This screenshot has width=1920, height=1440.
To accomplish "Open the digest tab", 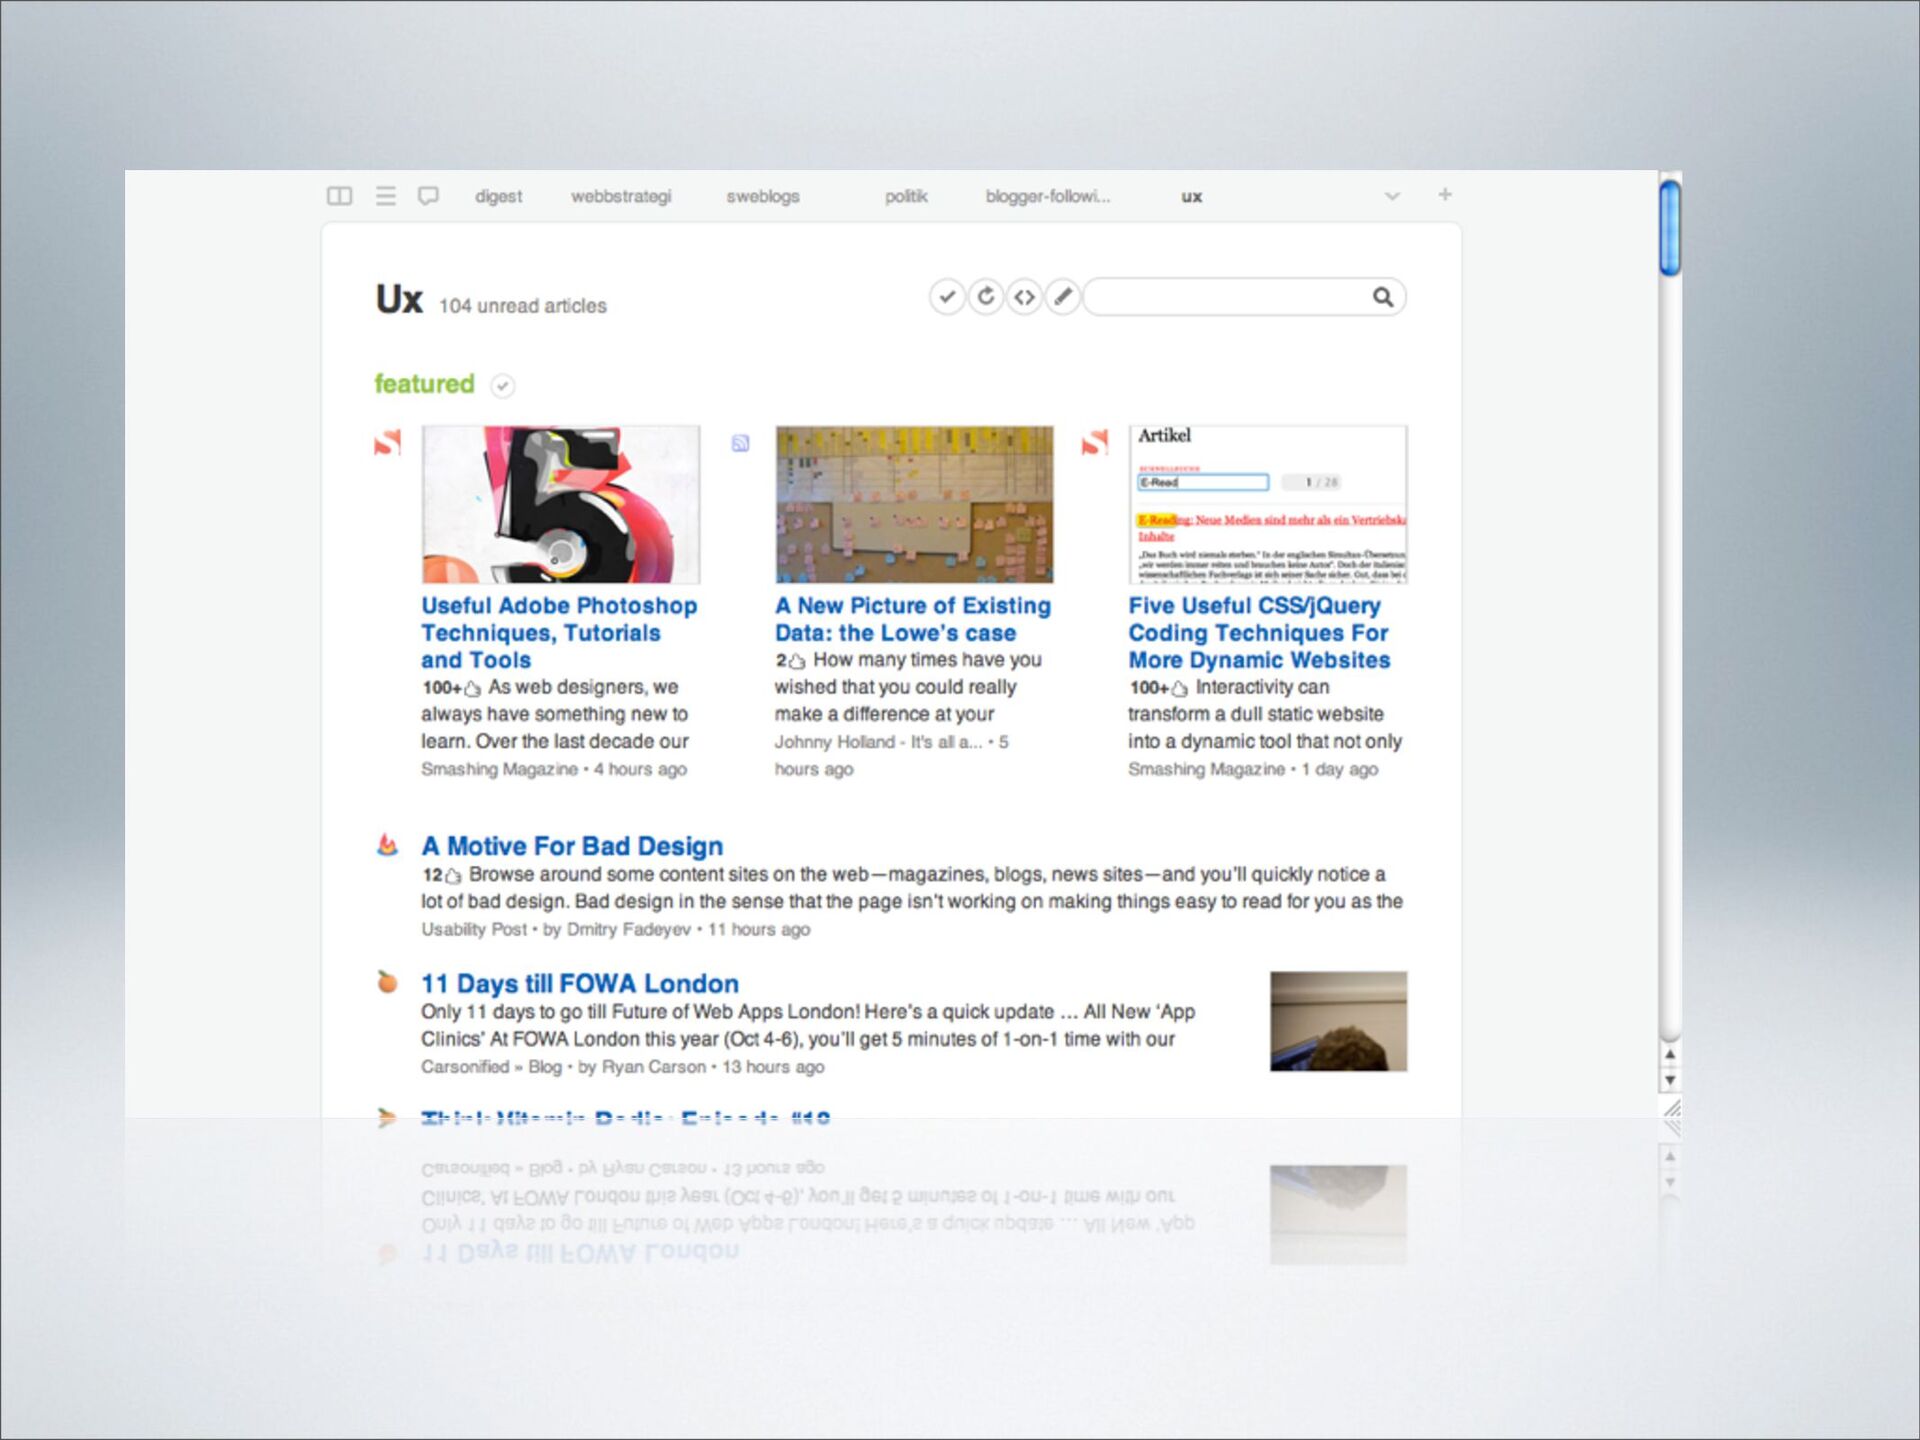I will 498,197.
